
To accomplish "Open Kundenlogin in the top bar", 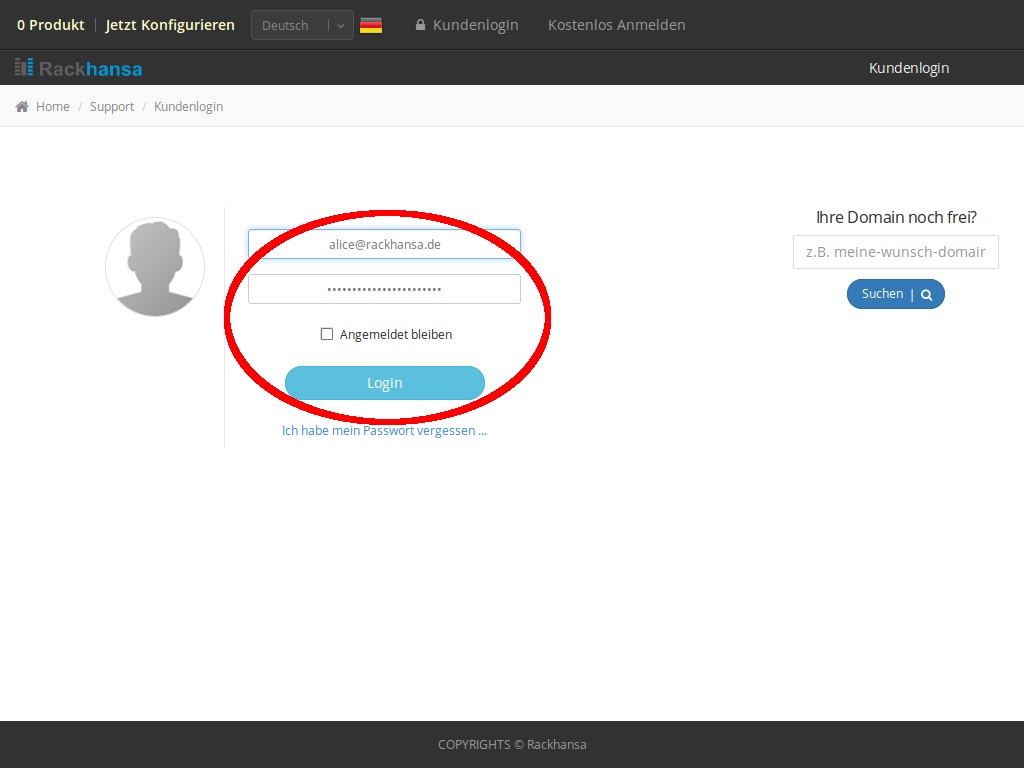I will click(x=475, y=25).
